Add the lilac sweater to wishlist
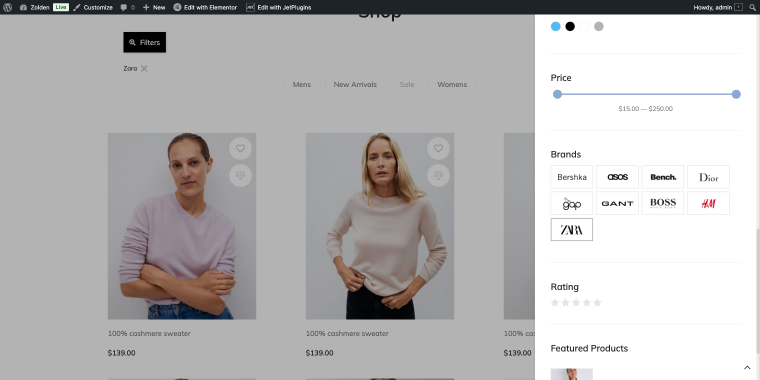Image resolution: width=760 pixels, height=380 pixels. [240, 148]
